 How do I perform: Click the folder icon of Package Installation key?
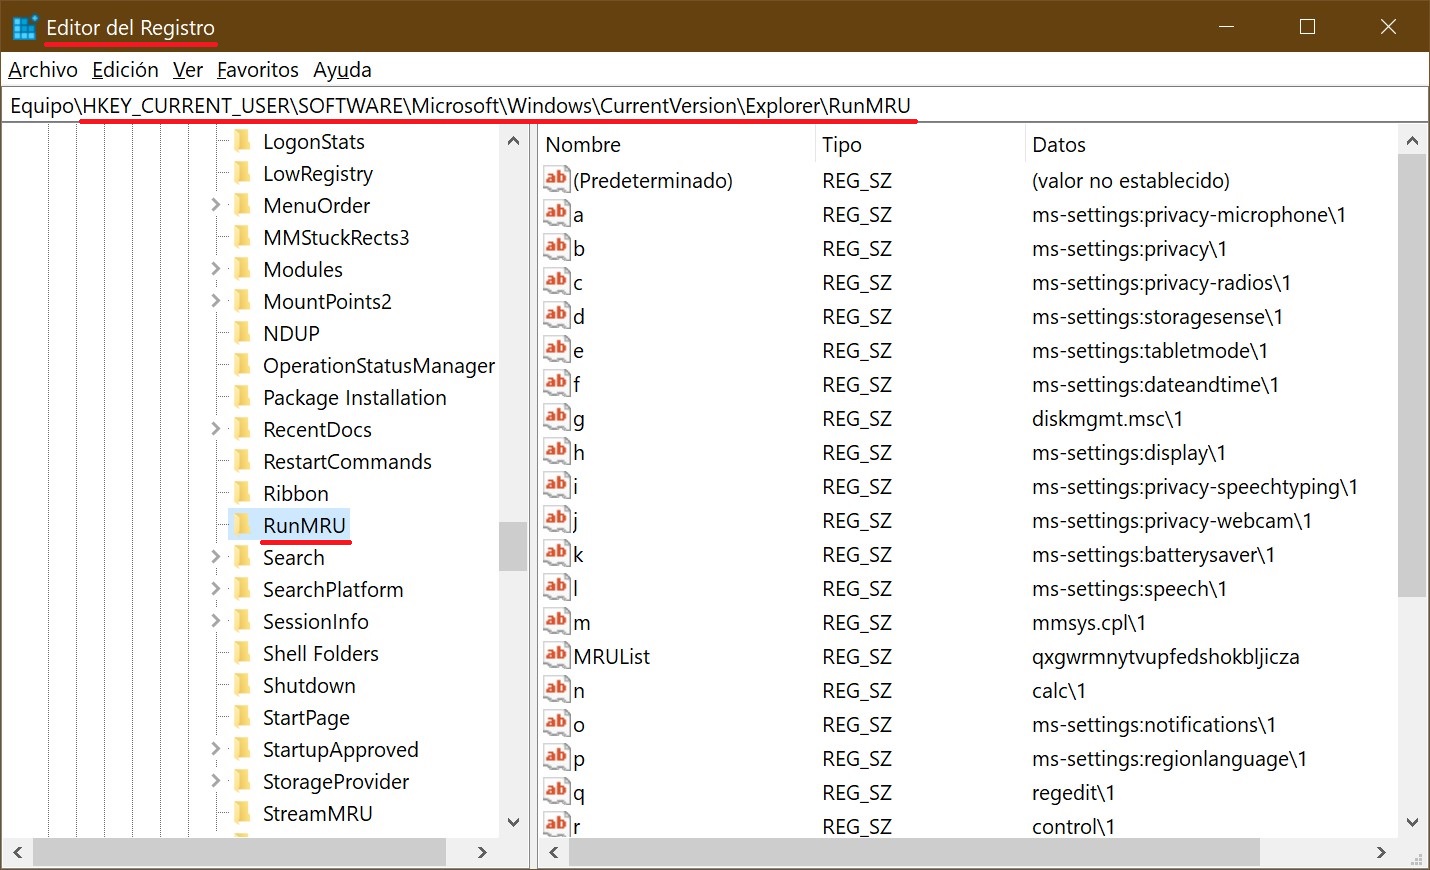pos(242,396)
